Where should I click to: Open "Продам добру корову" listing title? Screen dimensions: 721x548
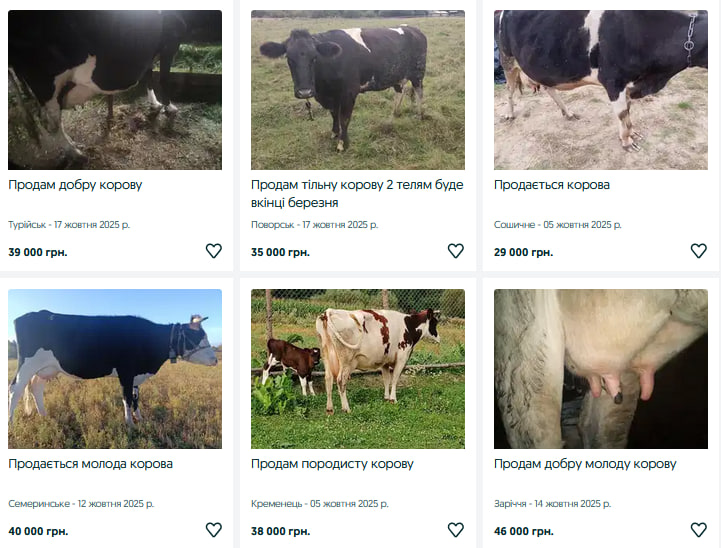point(75,185)
